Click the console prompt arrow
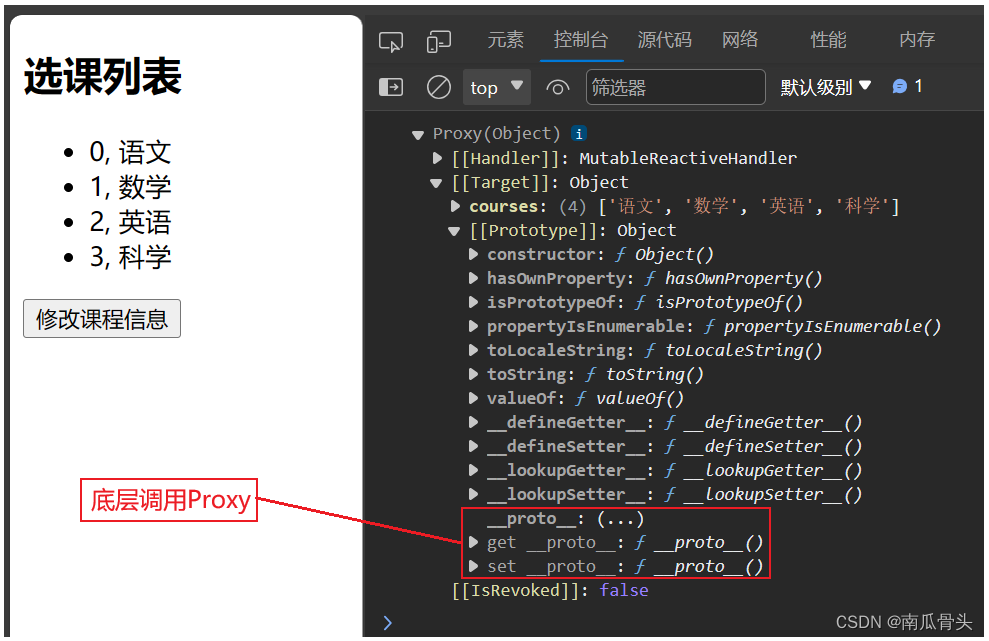The image size is (989, 641). (387, 623)
